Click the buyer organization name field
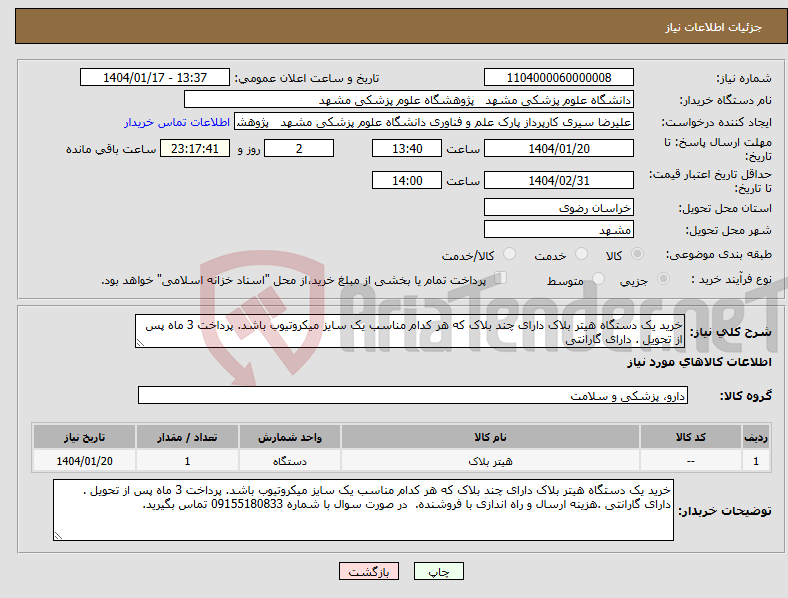This screenshot has height=598, width=788. click(409, 99)
